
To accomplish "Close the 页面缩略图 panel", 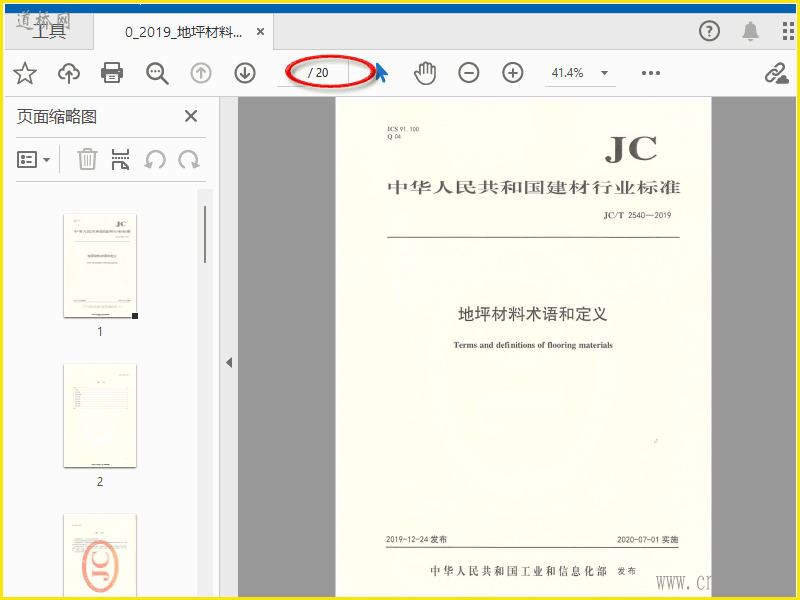I will pyautogui.click(x=191, y=116).
